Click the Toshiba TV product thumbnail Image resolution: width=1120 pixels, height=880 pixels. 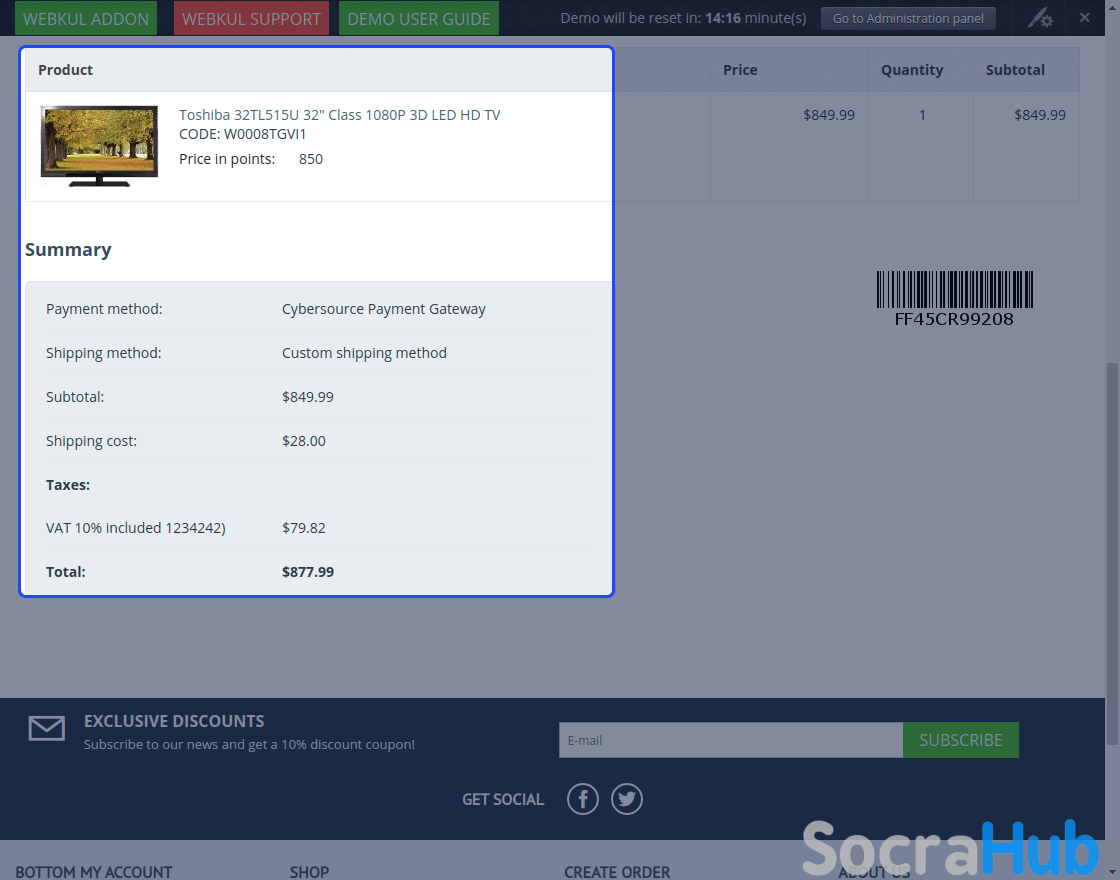pyautogui.click(x=99, y=146)
